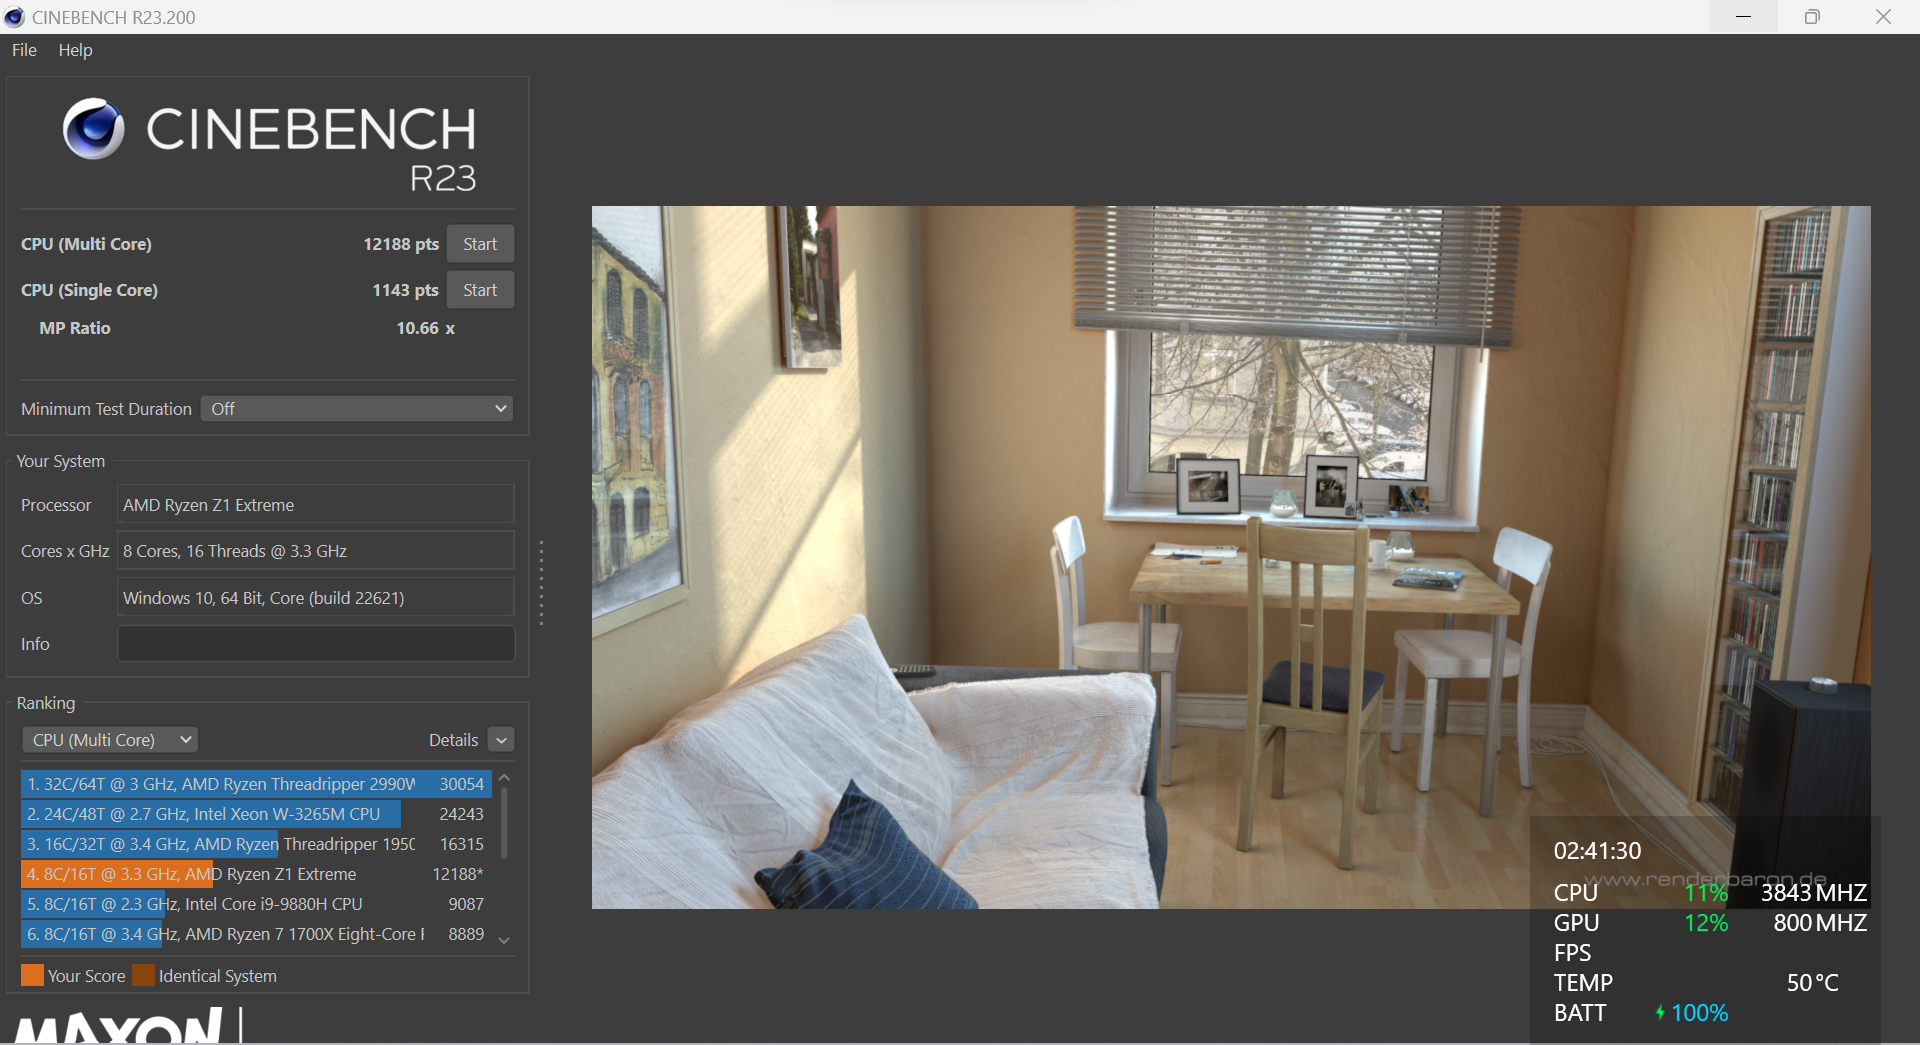Start the CPU Single Core test

[x=480, y=290]
